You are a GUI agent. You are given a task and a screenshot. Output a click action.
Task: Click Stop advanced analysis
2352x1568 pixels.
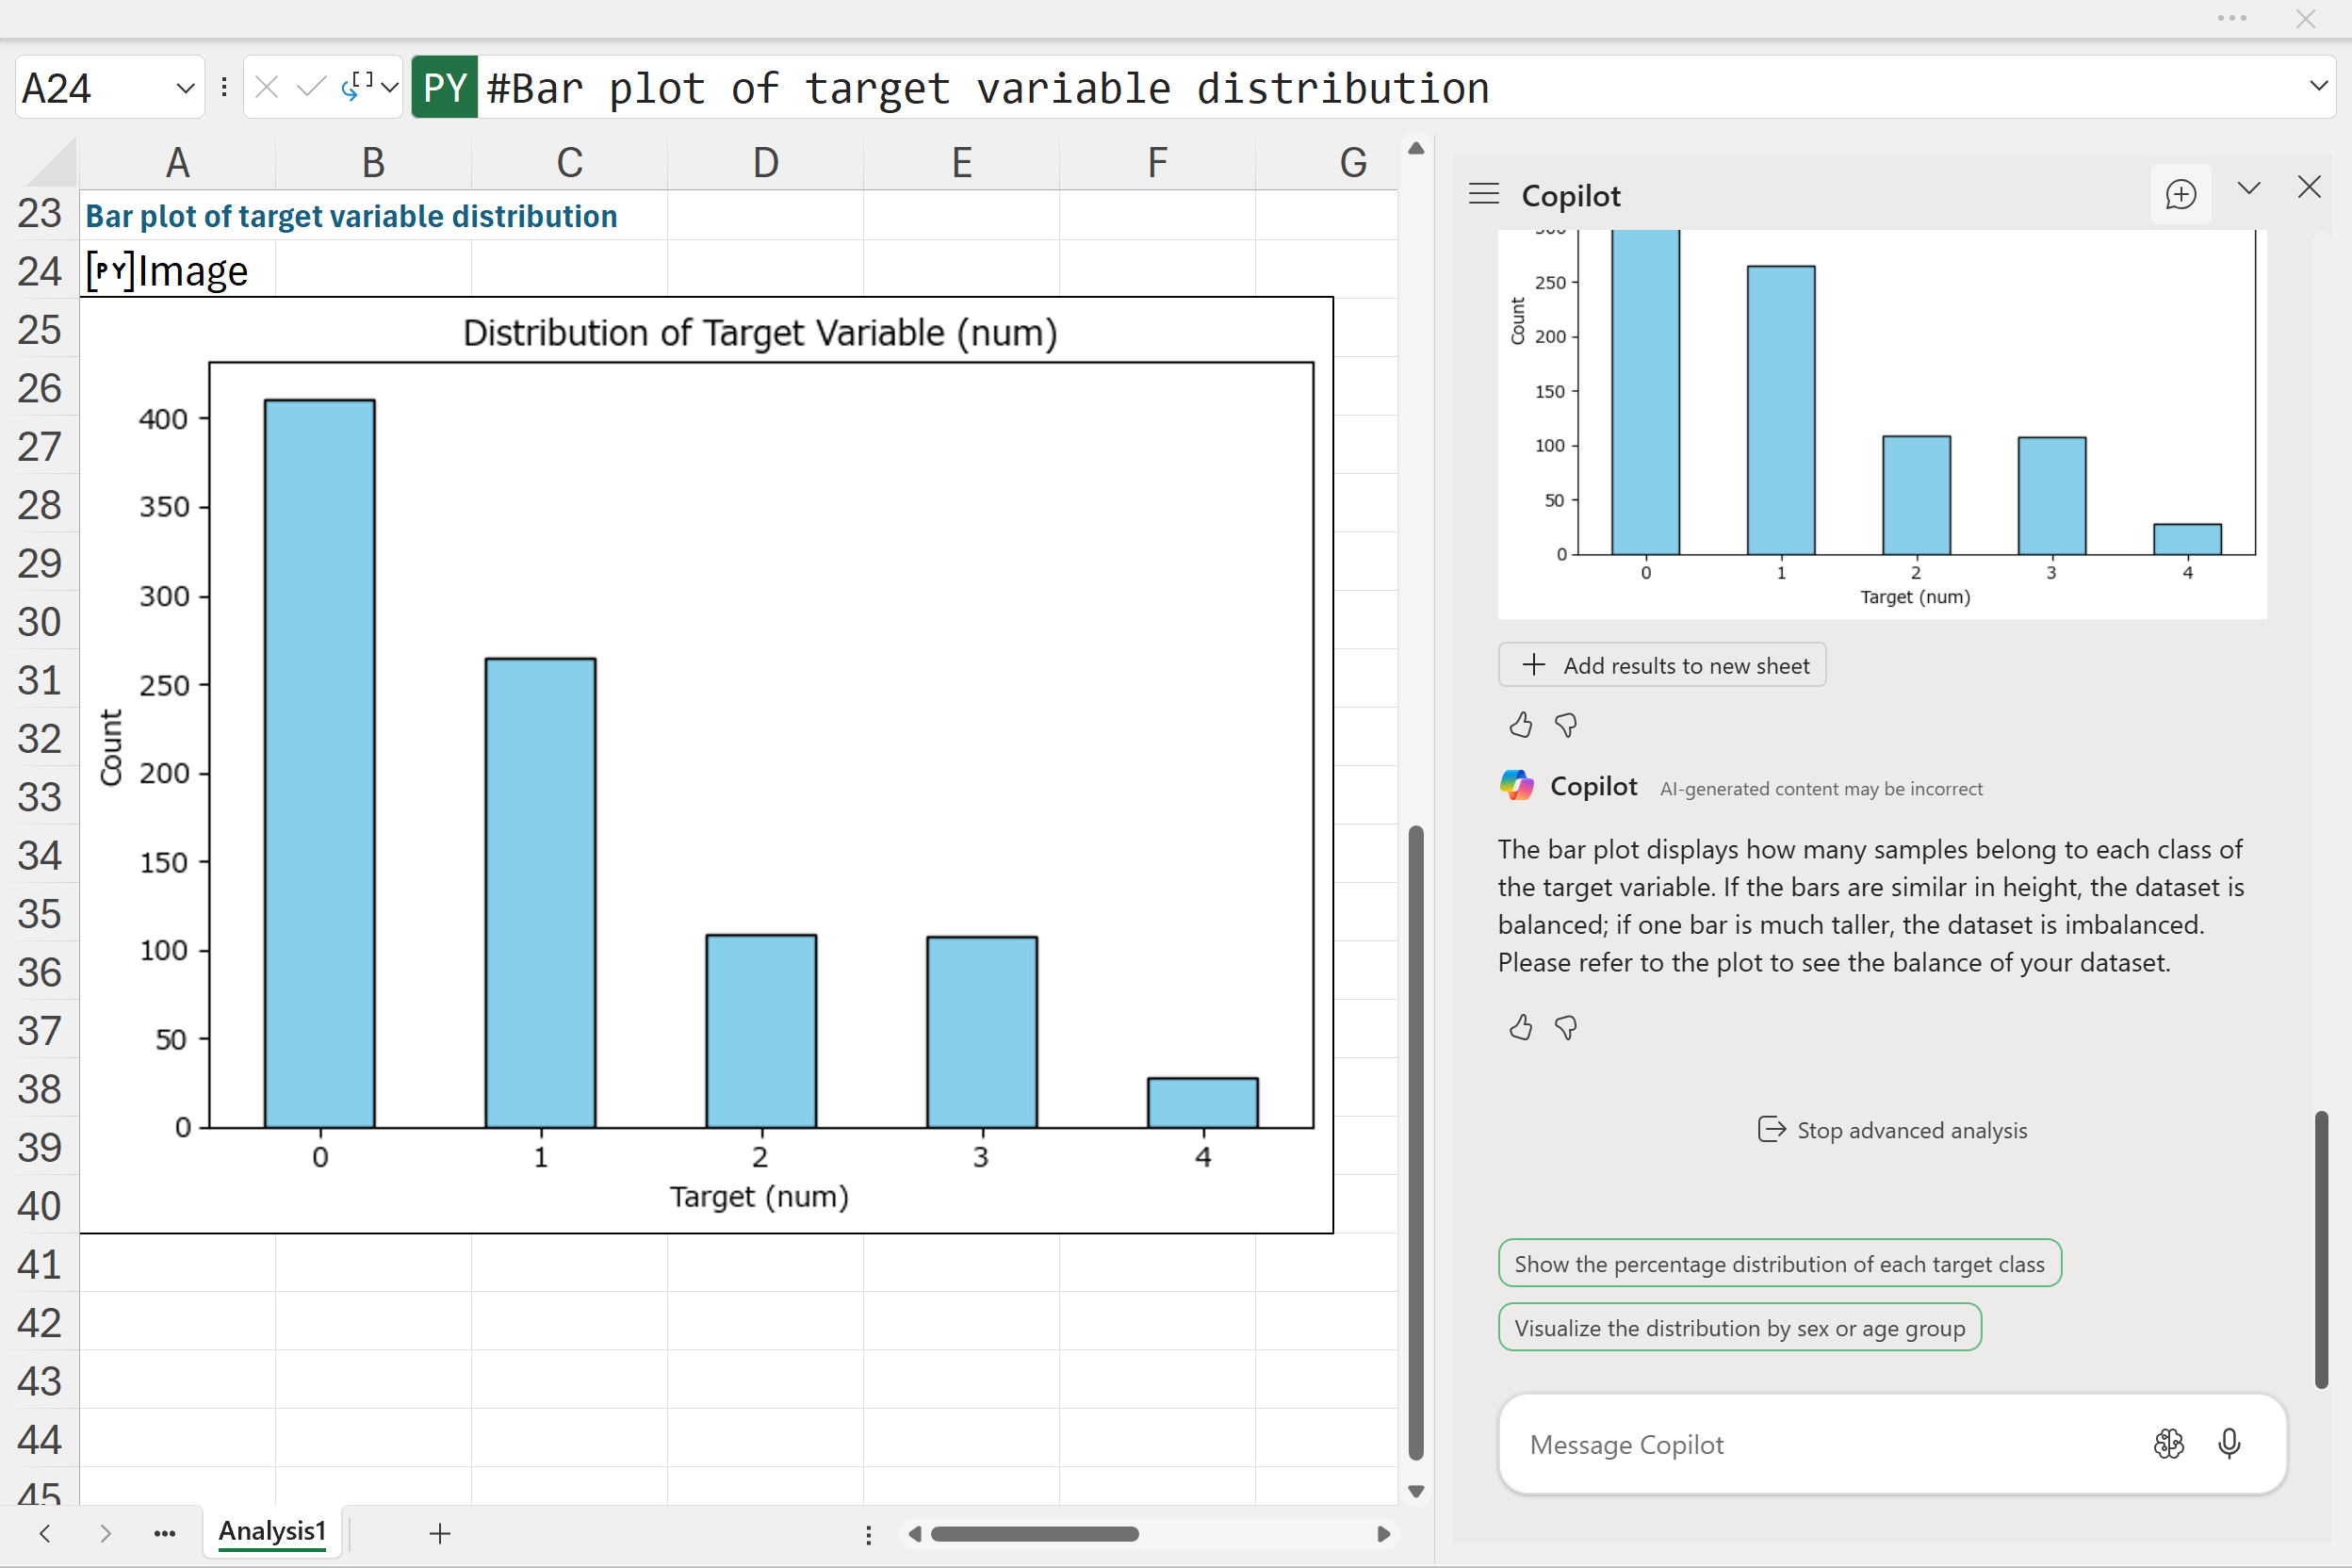(x=1892, y=1130)
